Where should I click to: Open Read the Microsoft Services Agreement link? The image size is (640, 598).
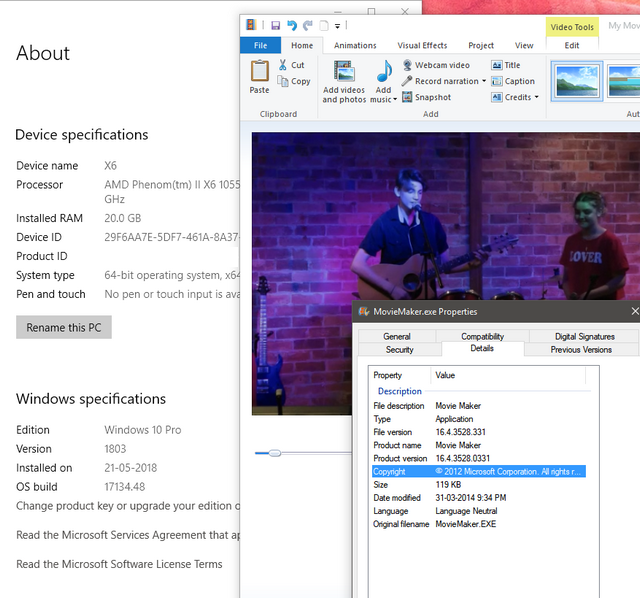point(128,535)
